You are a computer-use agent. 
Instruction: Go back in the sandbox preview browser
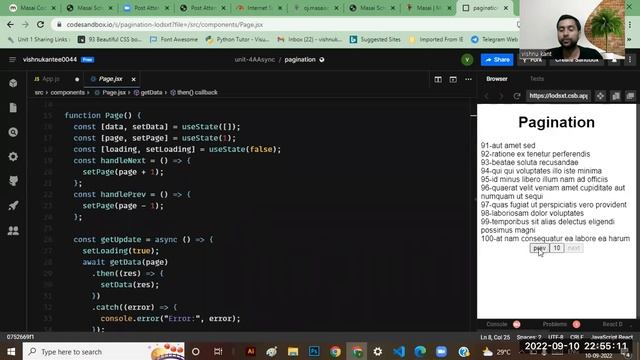point(487,96)
